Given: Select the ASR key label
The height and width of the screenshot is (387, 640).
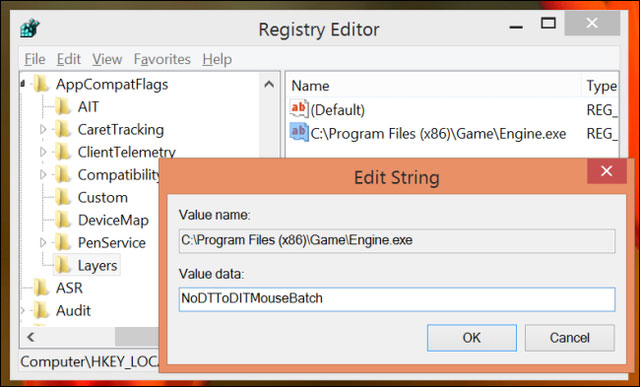Looking at the screenshot, I should point(69,288).
